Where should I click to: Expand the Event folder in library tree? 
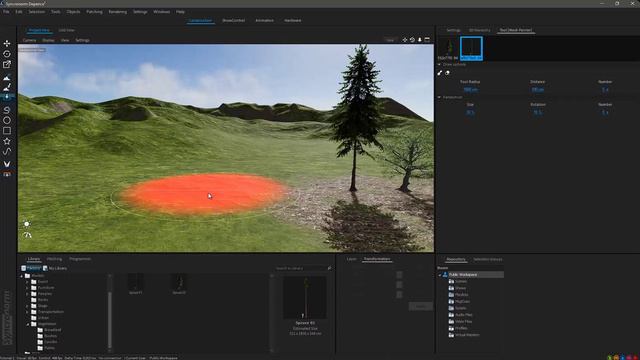(28, 282)
